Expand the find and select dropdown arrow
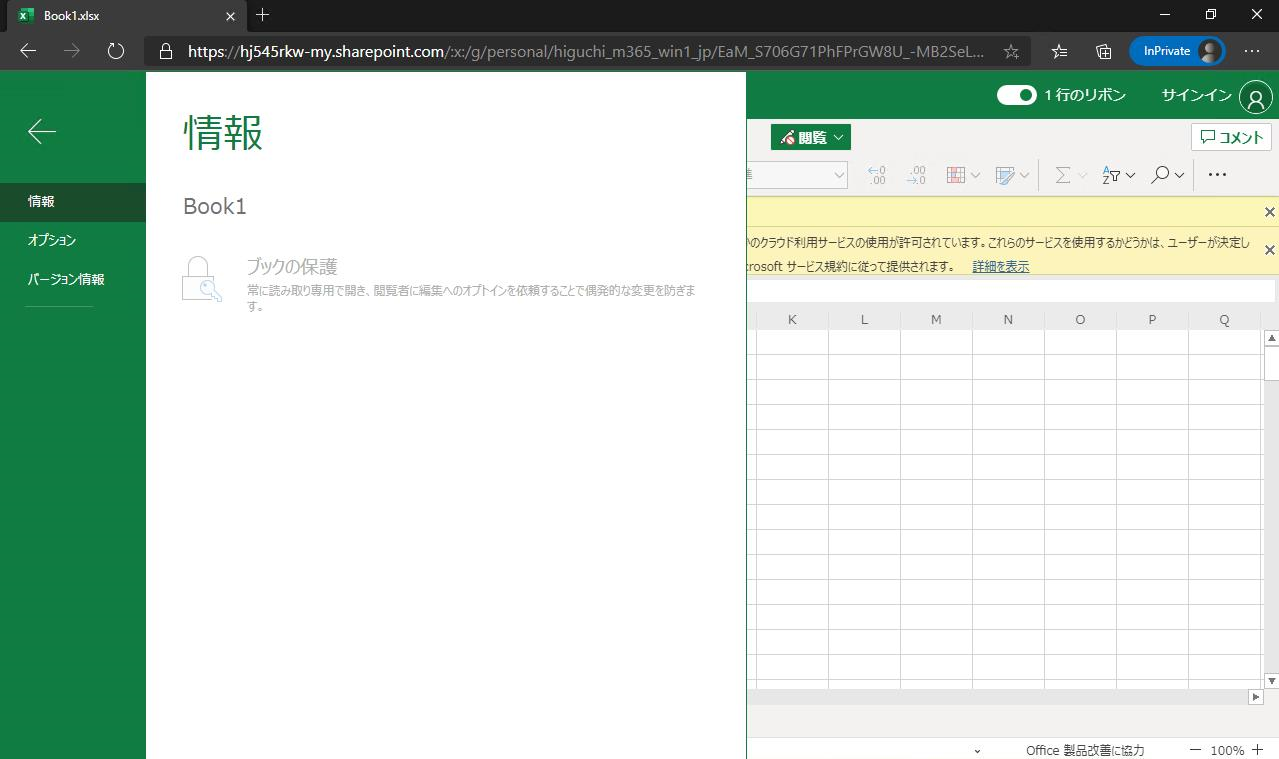Image resolution: width=1279 pixels, height=759 pixels. pyautogui.click(x=1179, y=176)
